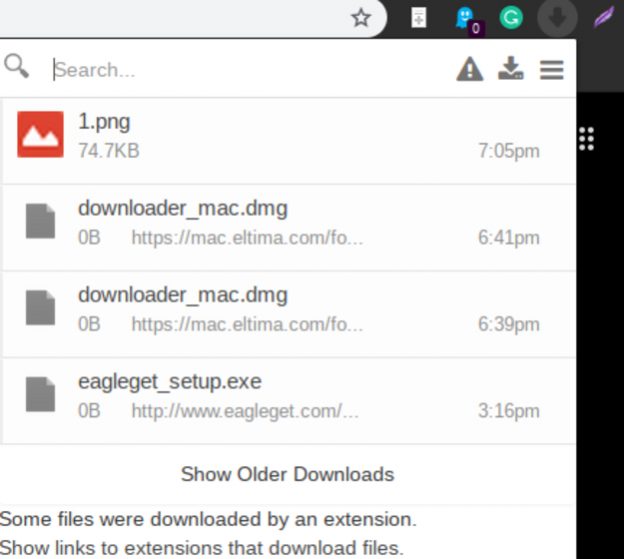Click the red image icon for 1.png
Image resolution: width=624 pixels, height=559 pixels.
tap(40, 134)
